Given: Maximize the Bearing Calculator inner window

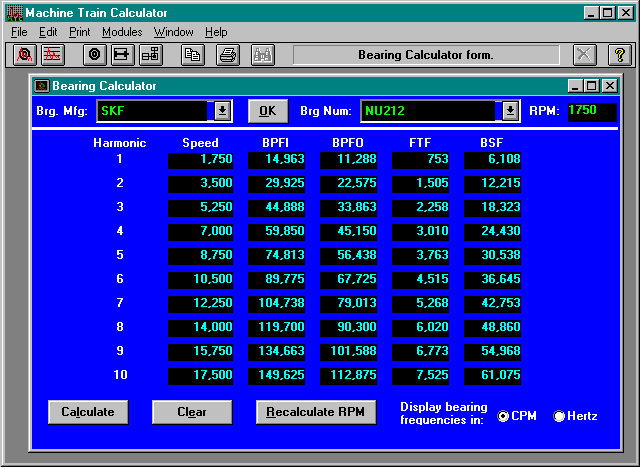Looking at the screenshot, I should click(592, 86).
